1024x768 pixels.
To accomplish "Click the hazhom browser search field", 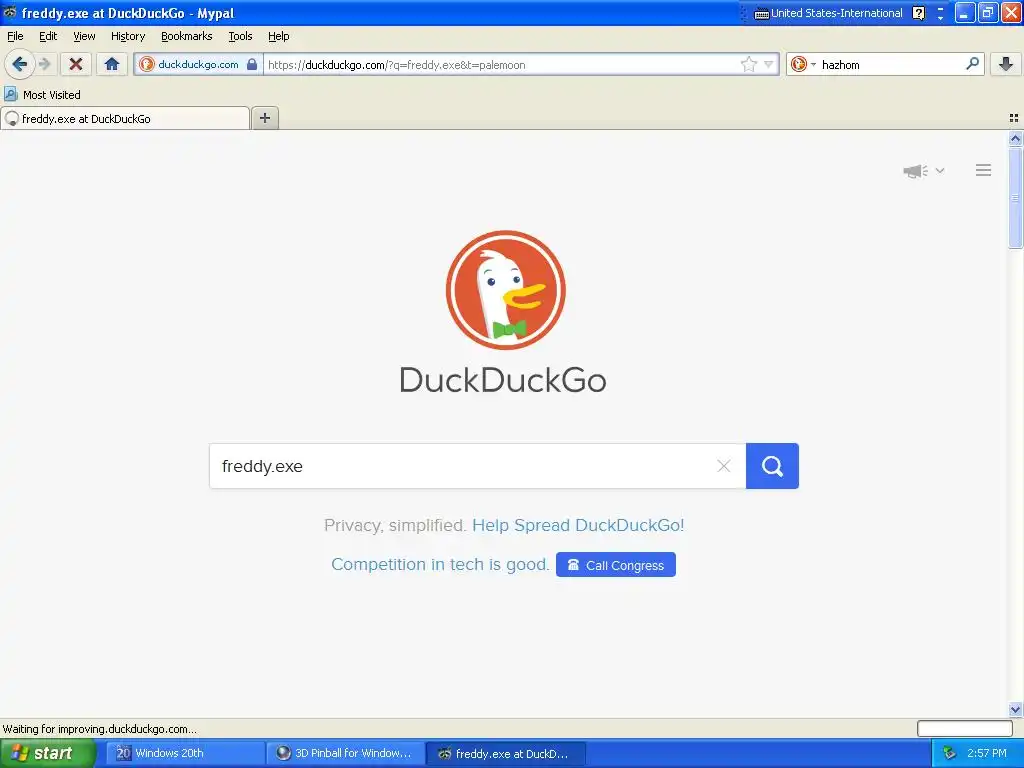I will (x=891, y=65).
